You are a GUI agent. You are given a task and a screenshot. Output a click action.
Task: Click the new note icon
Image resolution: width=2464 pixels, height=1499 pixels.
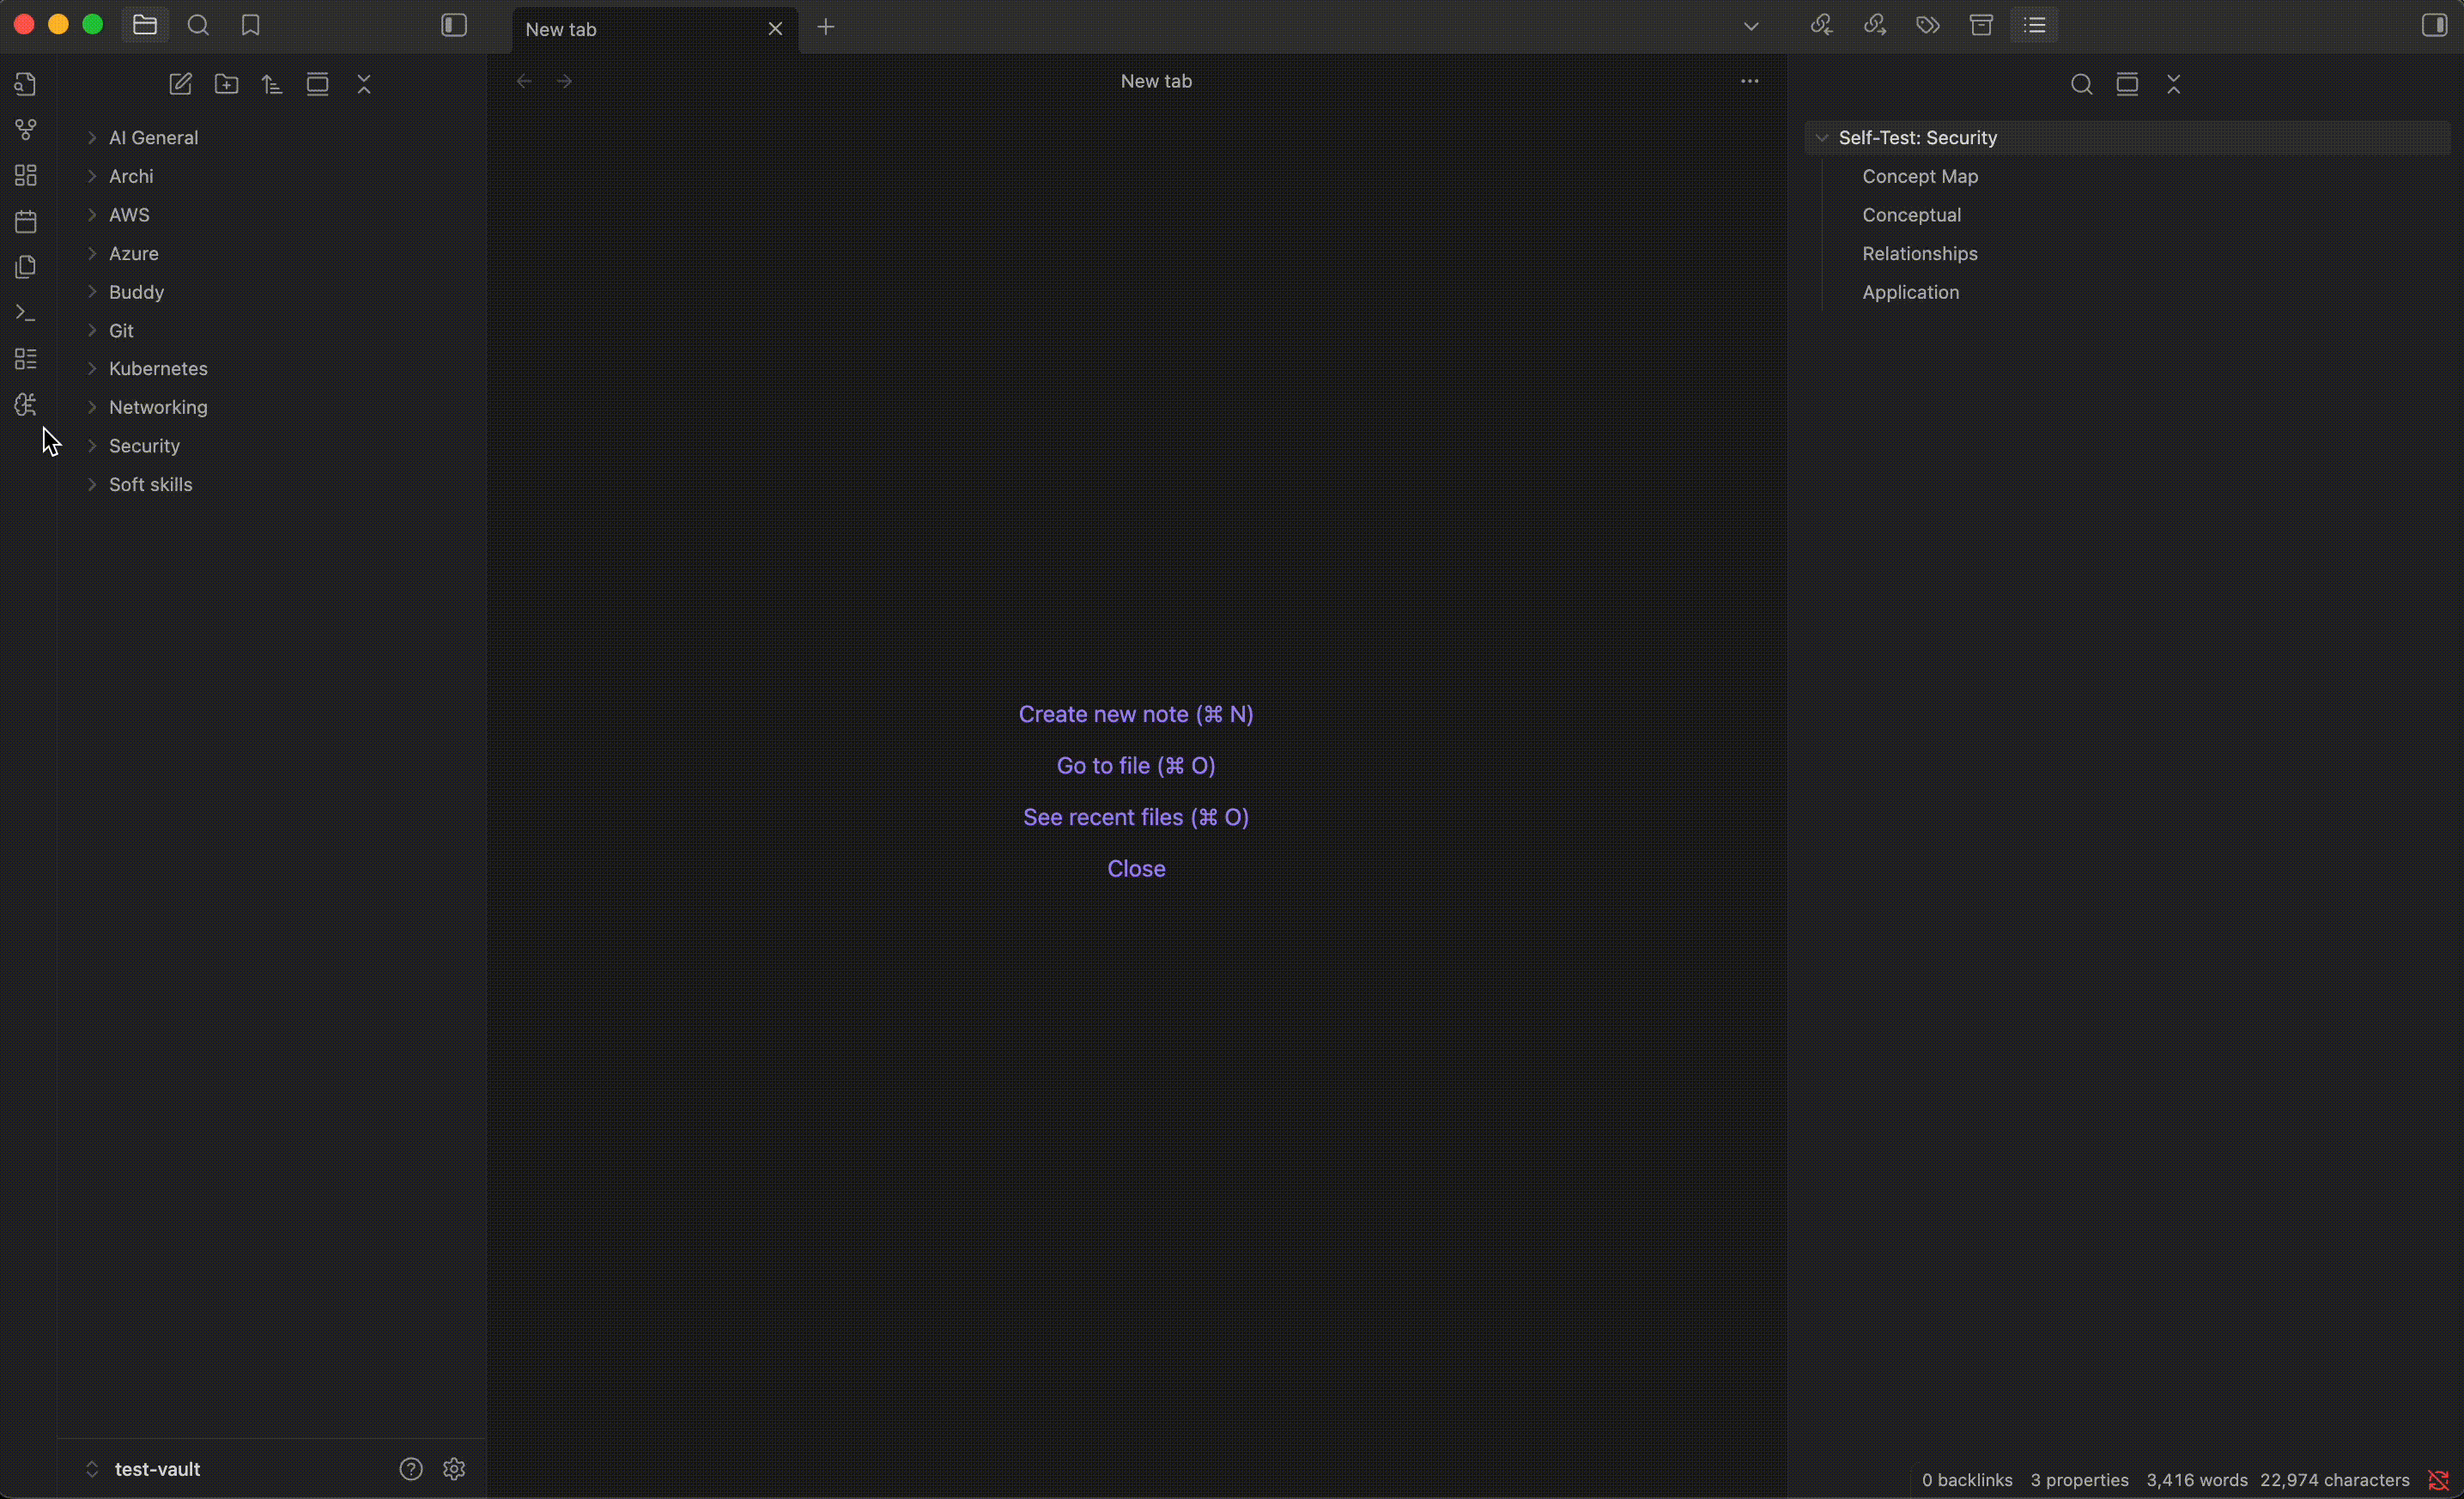[180, 84]
